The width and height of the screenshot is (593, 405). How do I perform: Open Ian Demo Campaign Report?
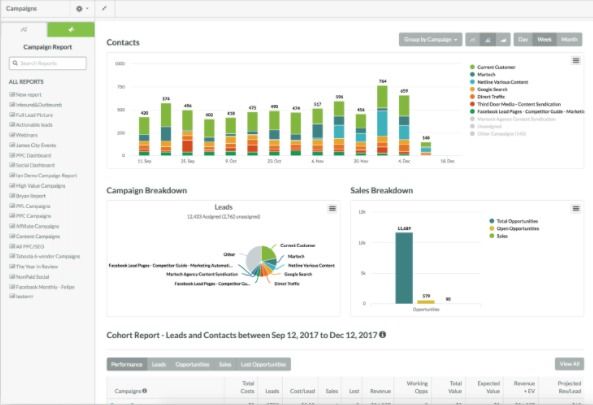(x=43, y=175)
